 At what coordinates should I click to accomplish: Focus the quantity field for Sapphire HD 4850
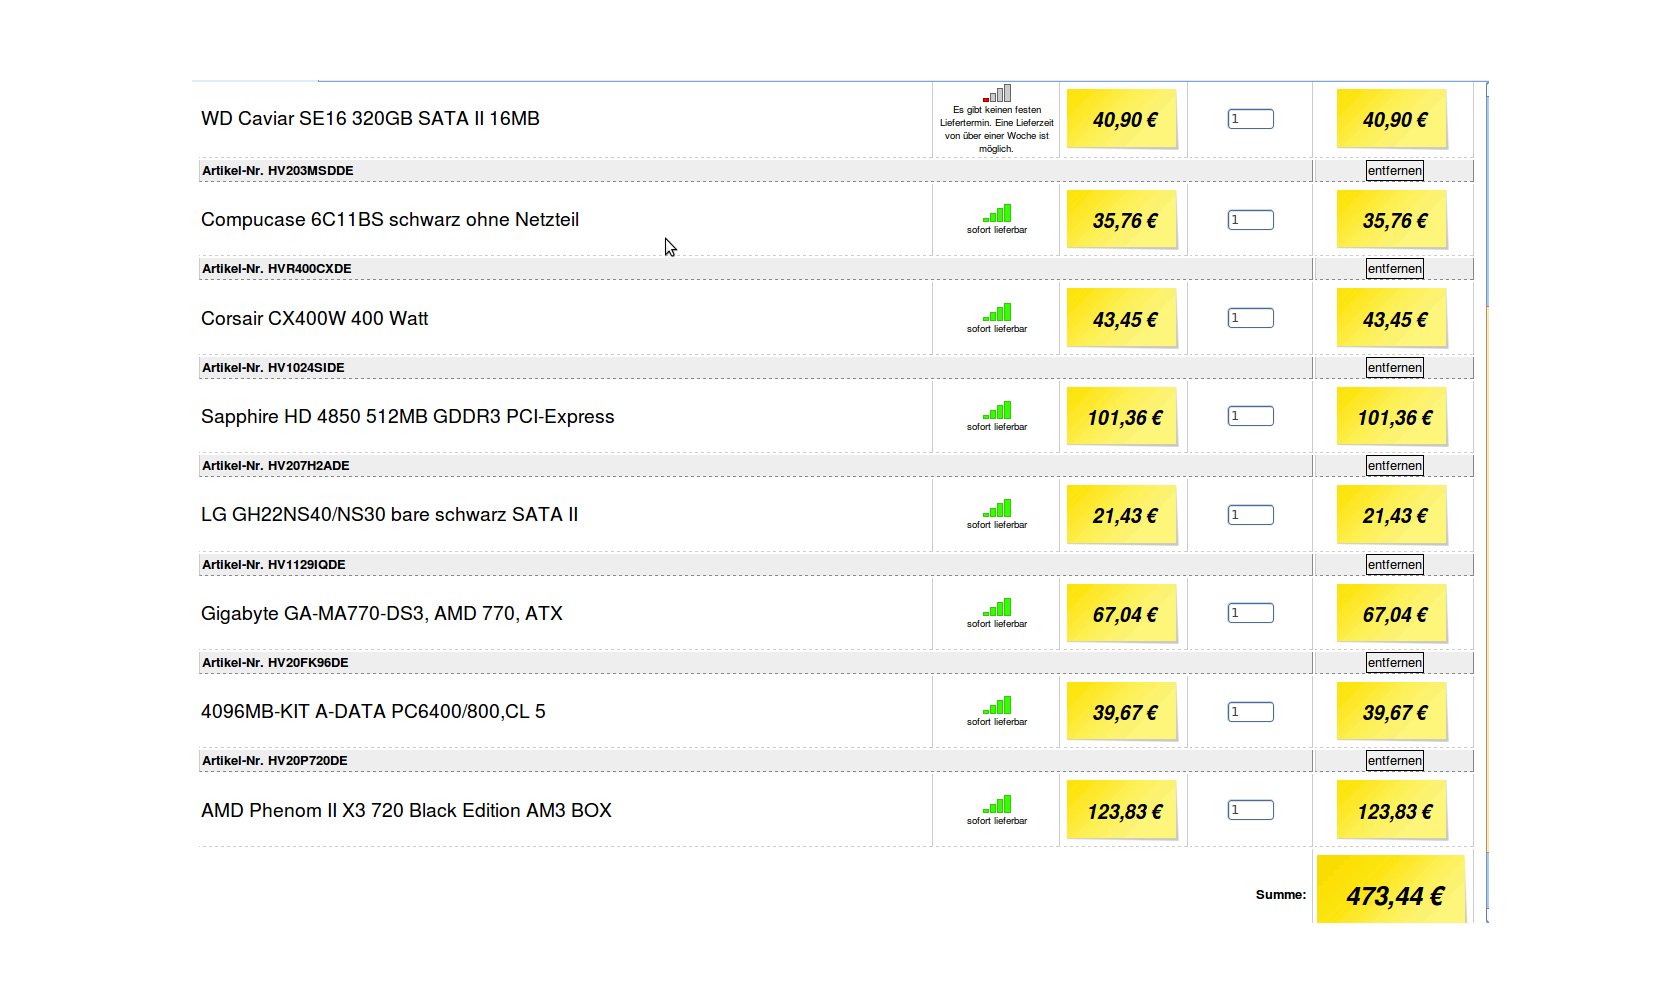click(1251, 416)
